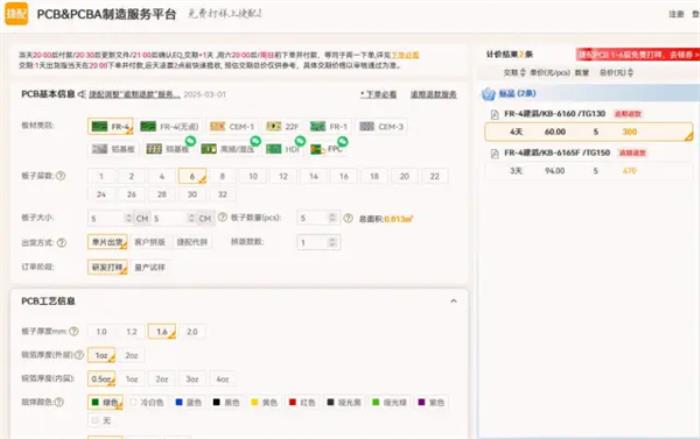
Task: Select 2oz outer copper thickness
Action: [x=131, y=355]
